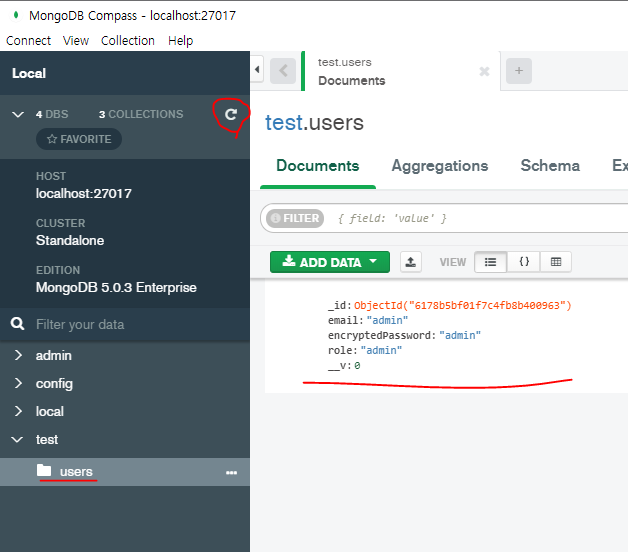Select the local database name
The image size is (628, 552).
pos(50,411)
